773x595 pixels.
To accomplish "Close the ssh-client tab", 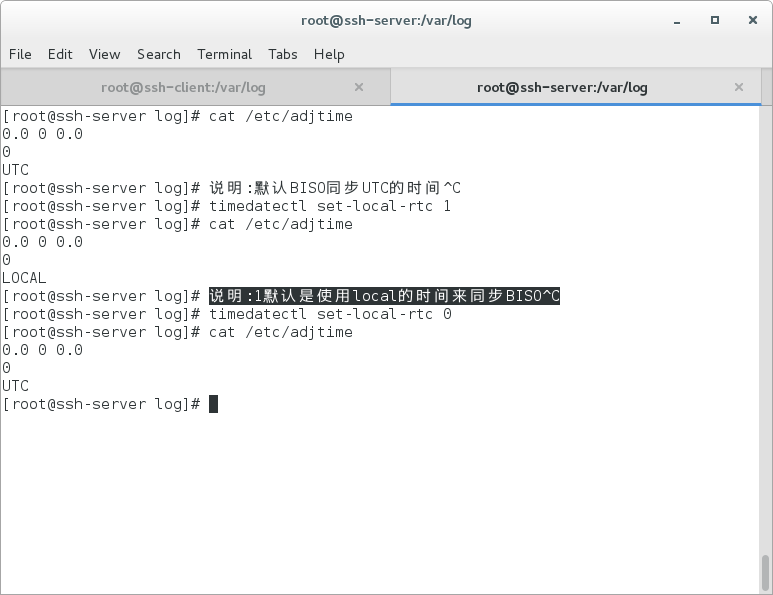I will [x=359, y=87].
